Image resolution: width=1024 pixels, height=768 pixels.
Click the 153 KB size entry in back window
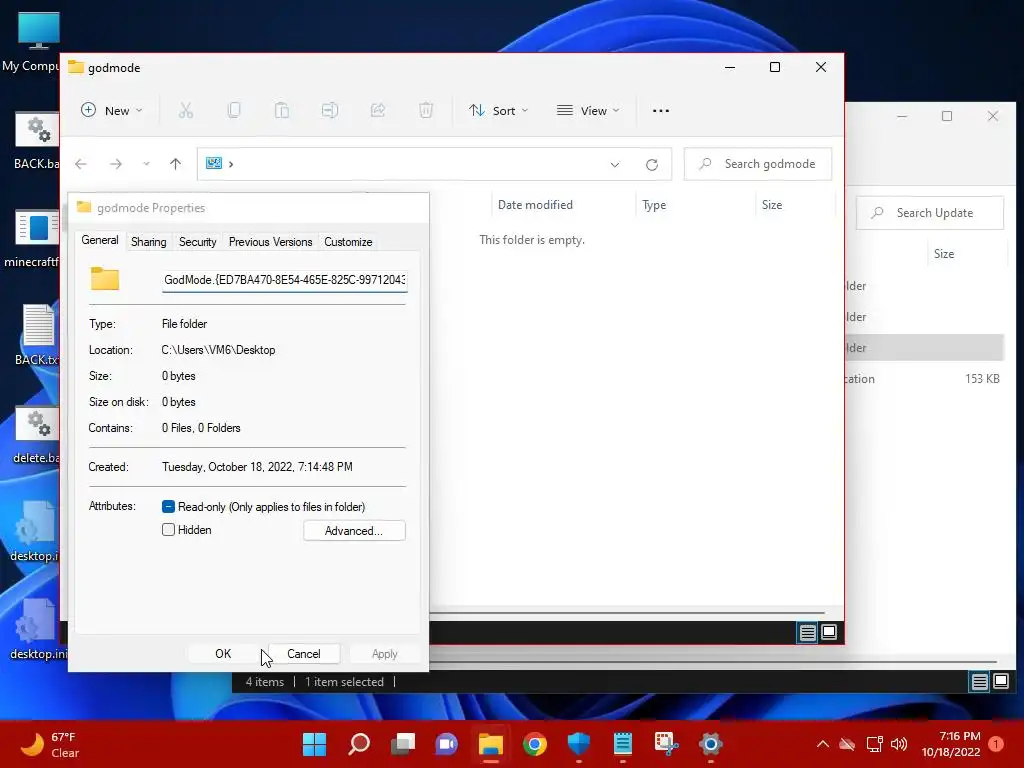(982, 379)
